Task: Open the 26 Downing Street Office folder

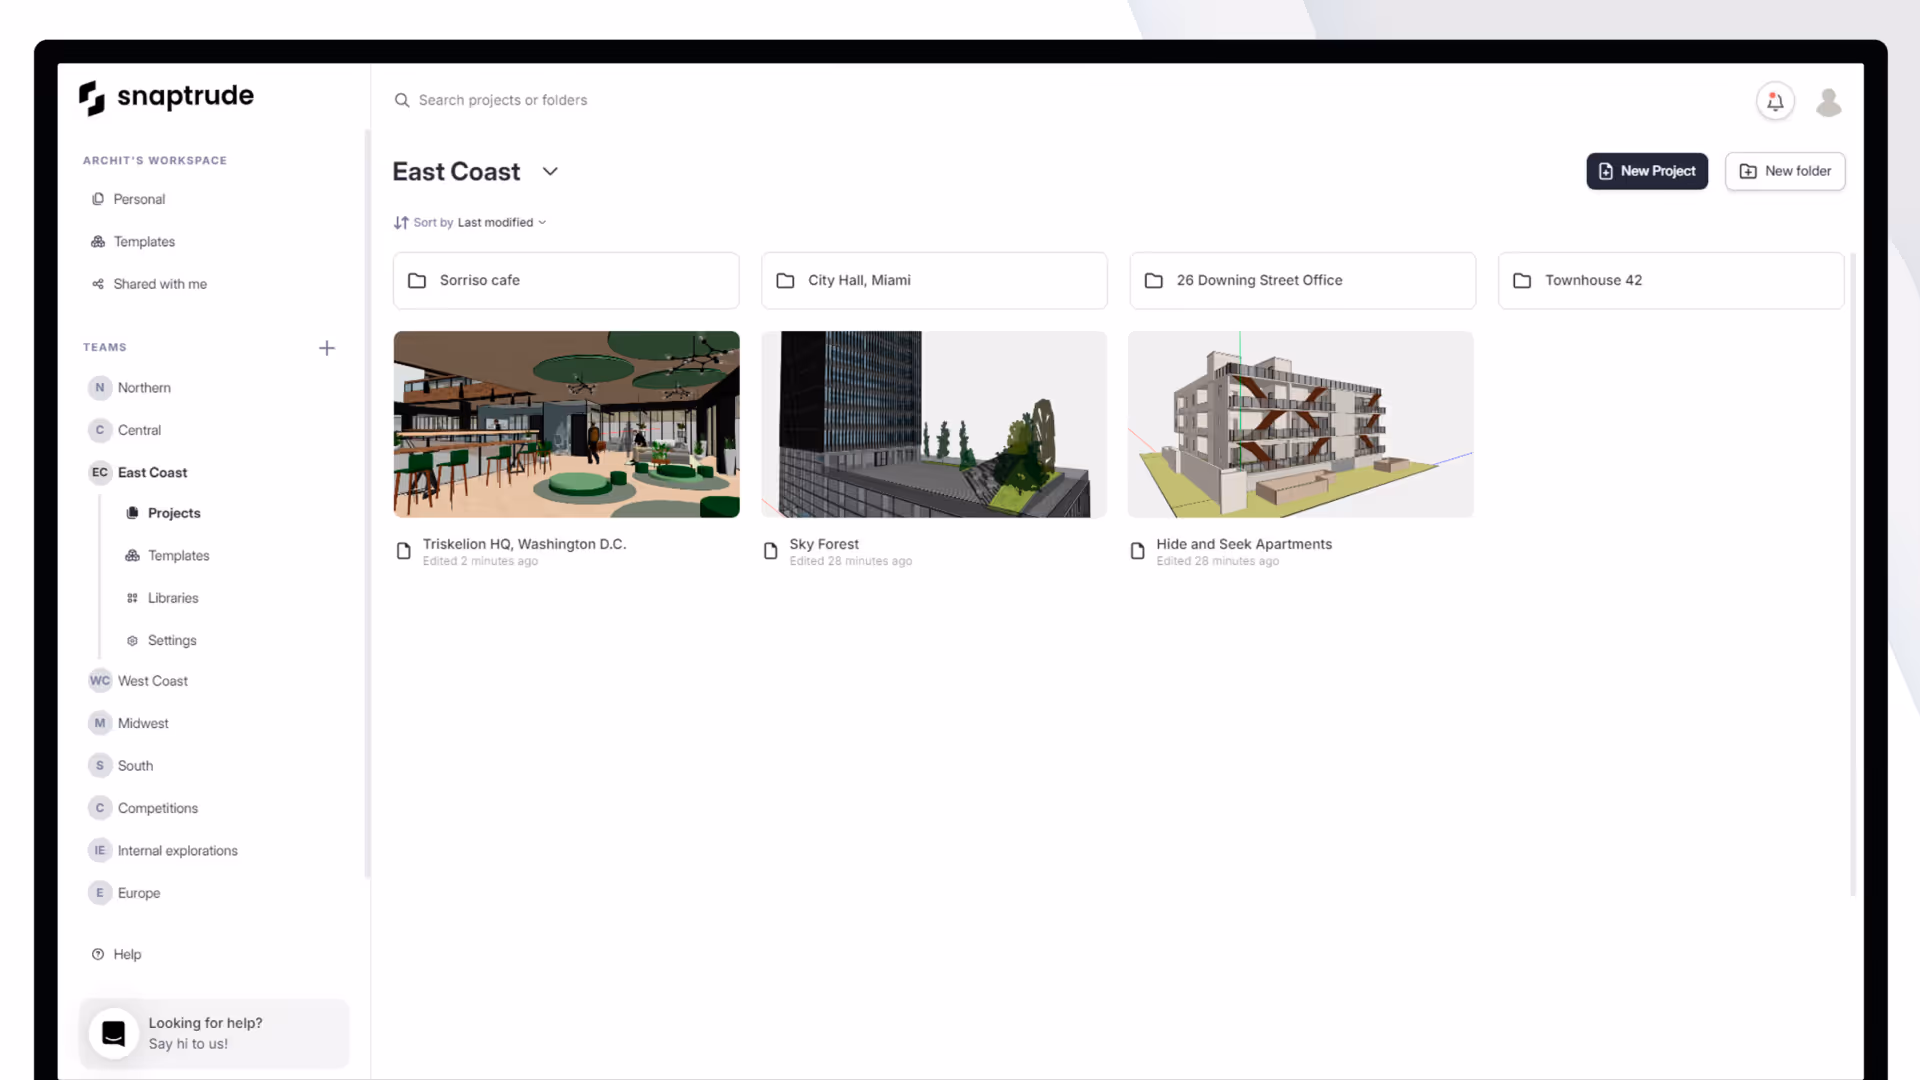Action: [x=1302, y=281]
